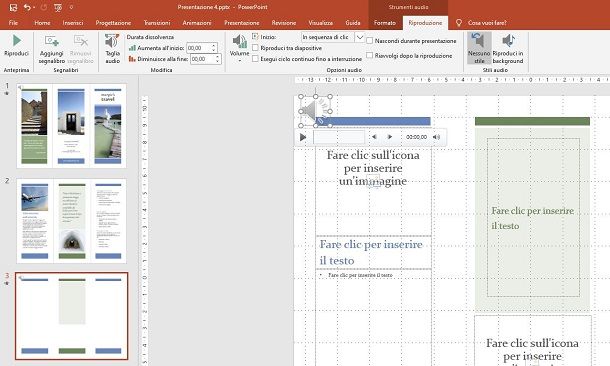Open Animazioni ribbon tab
Image resolution: width=610 pixels, height=366 pixels.
197,23
